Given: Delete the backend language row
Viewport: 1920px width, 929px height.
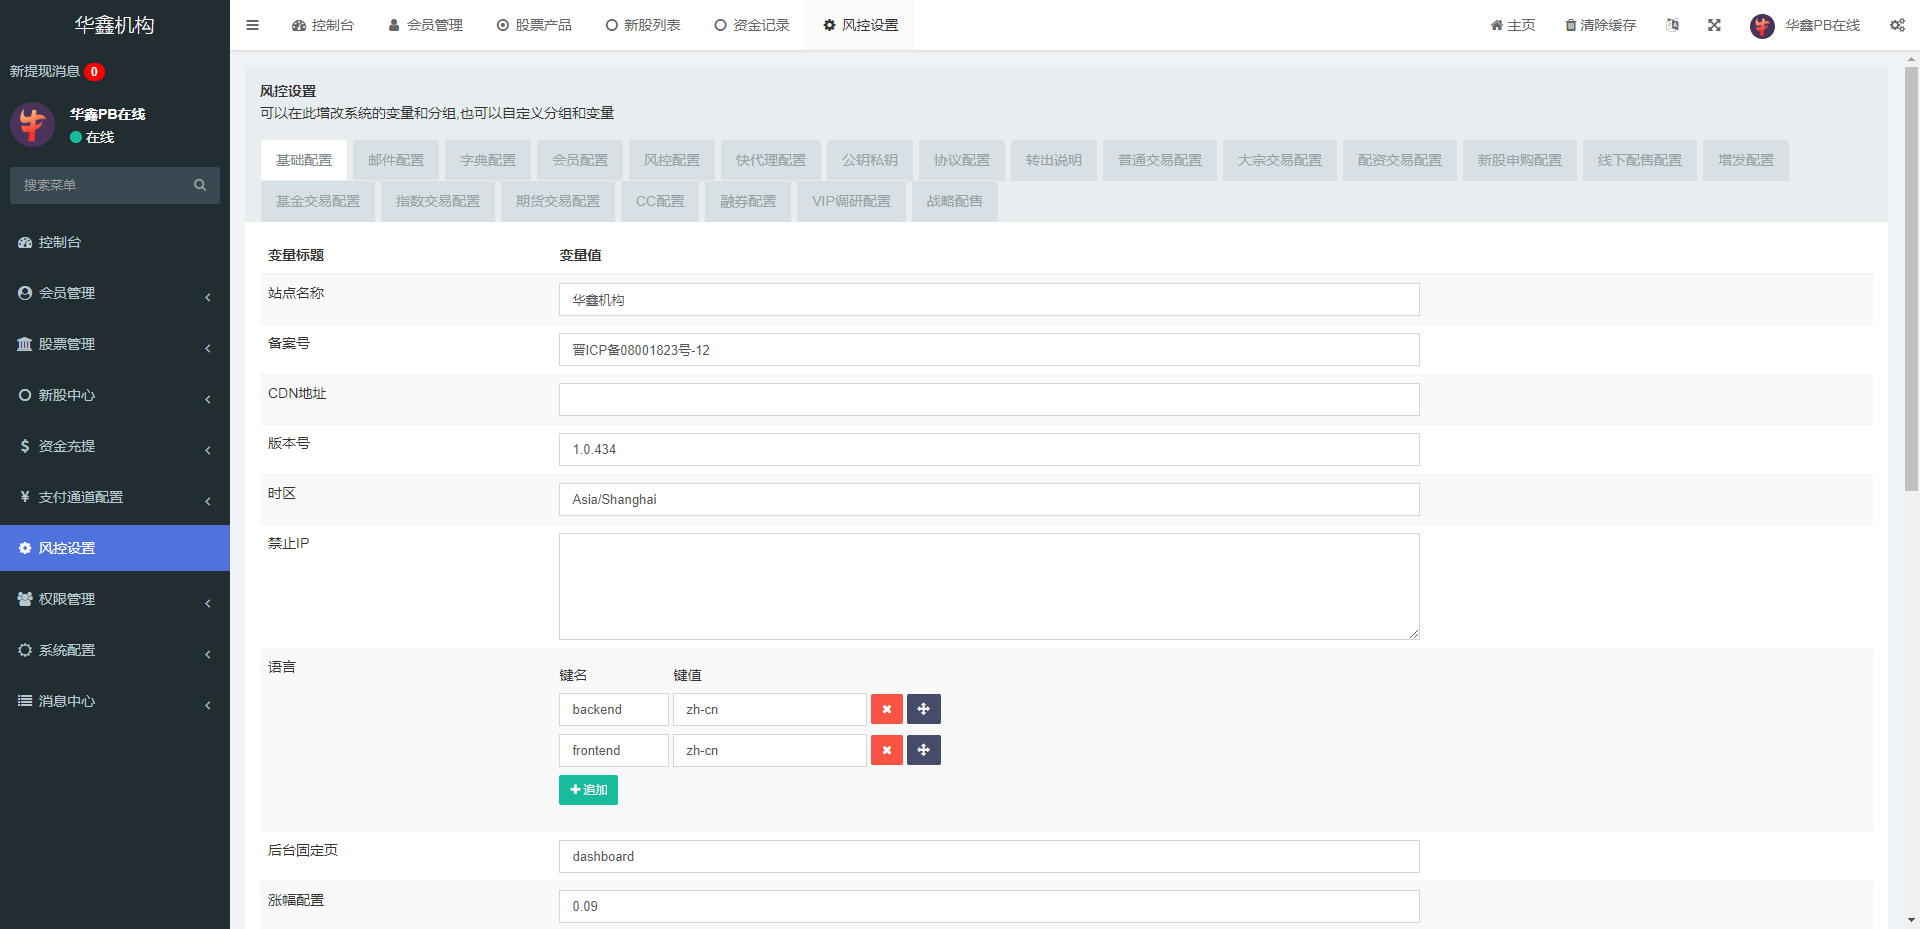Looking at the screenshot, I should (887, 709).
